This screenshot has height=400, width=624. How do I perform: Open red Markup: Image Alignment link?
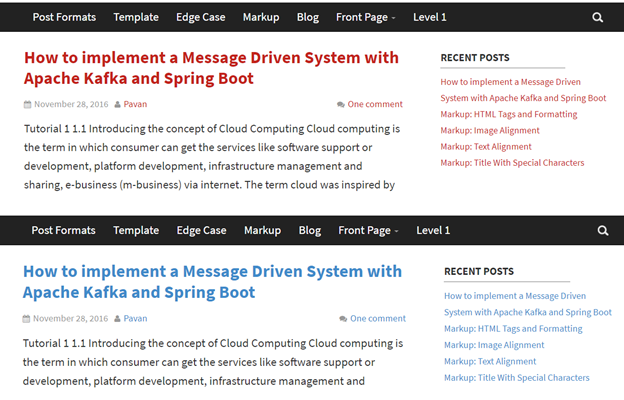point(490,131)
